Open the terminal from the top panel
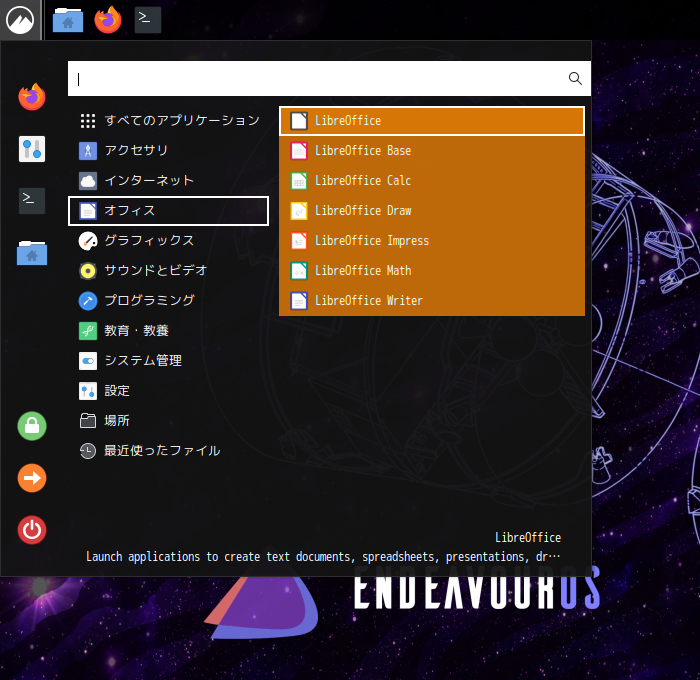 click(x=148, y=20)
